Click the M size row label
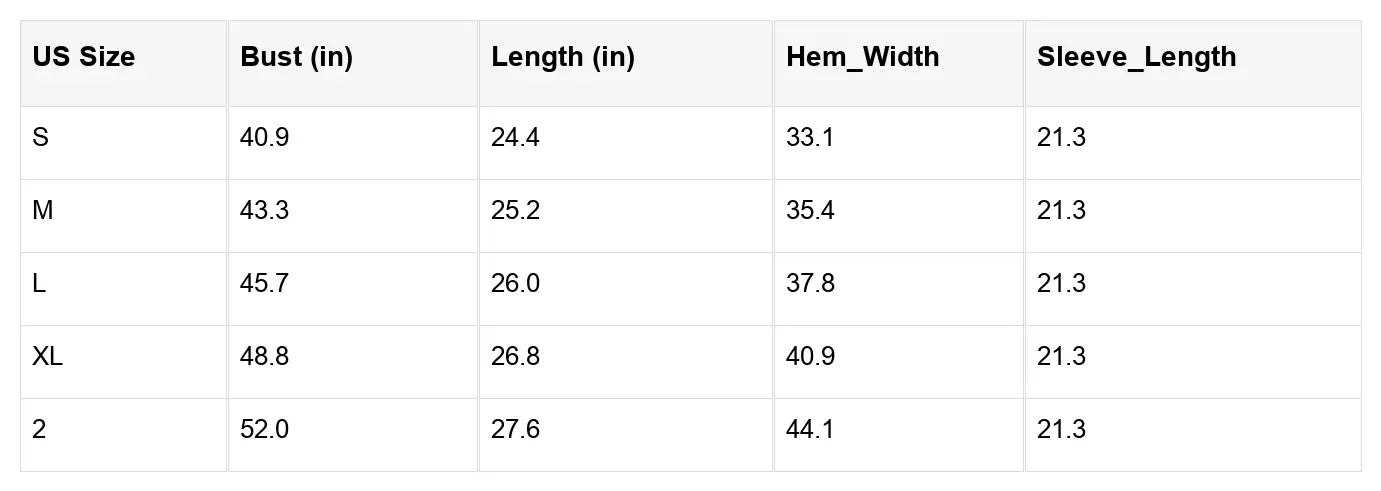The height and width of the screenshot is (491, 1381). click(42, 211)
